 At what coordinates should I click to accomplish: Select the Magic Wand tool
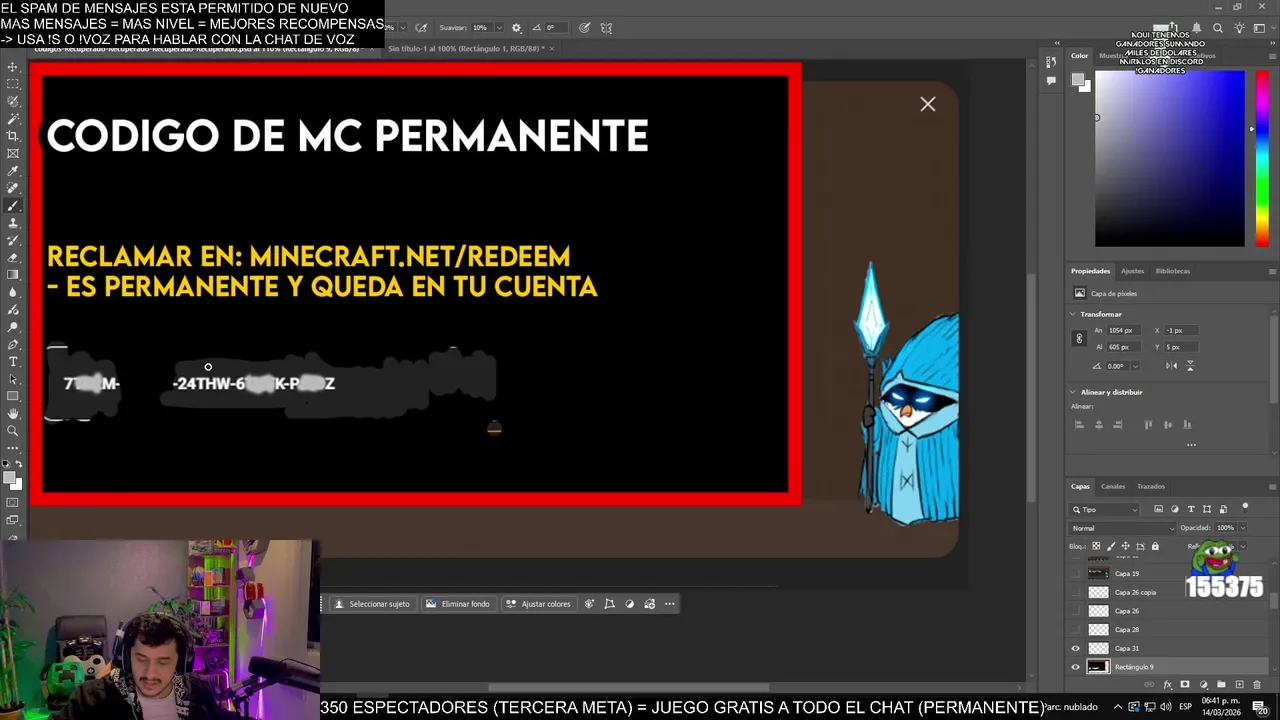coord(13,119)
